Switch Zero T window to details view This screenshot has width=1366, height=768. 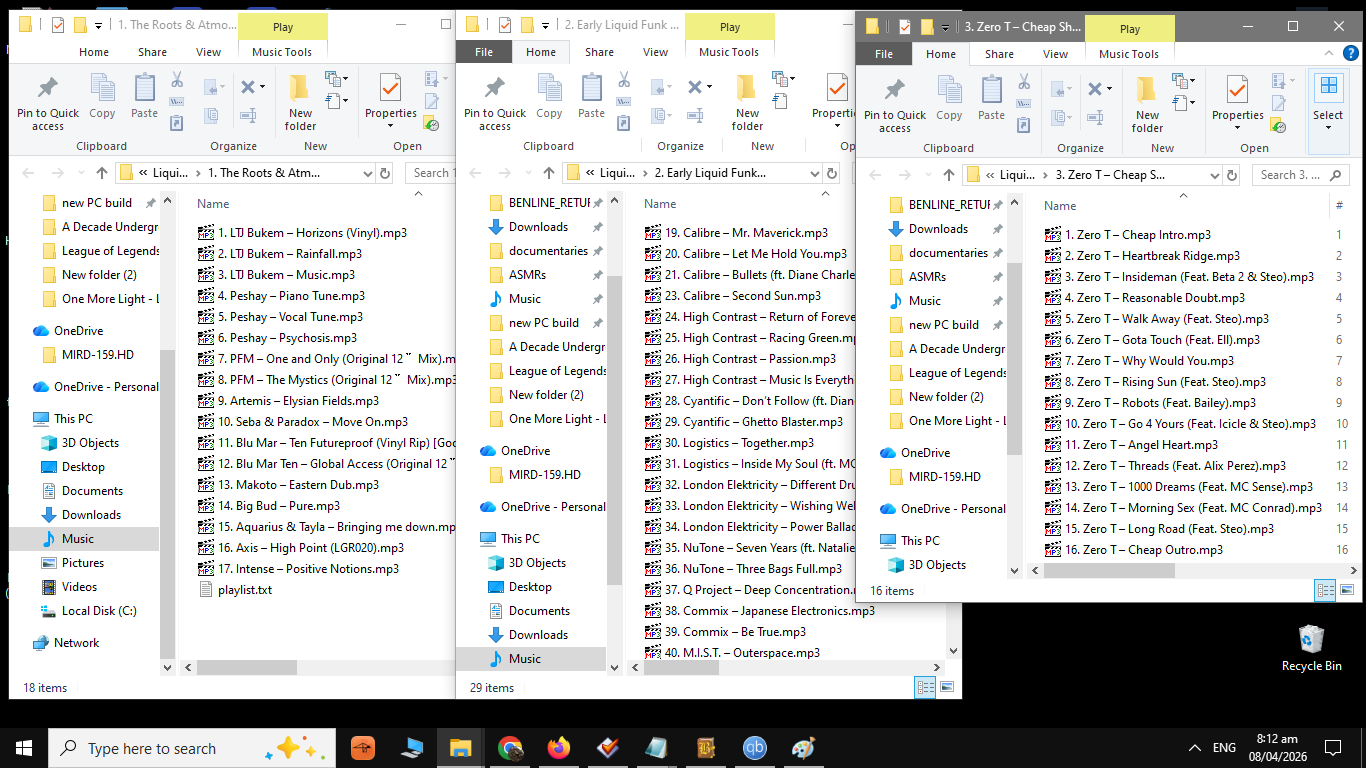1325,590
